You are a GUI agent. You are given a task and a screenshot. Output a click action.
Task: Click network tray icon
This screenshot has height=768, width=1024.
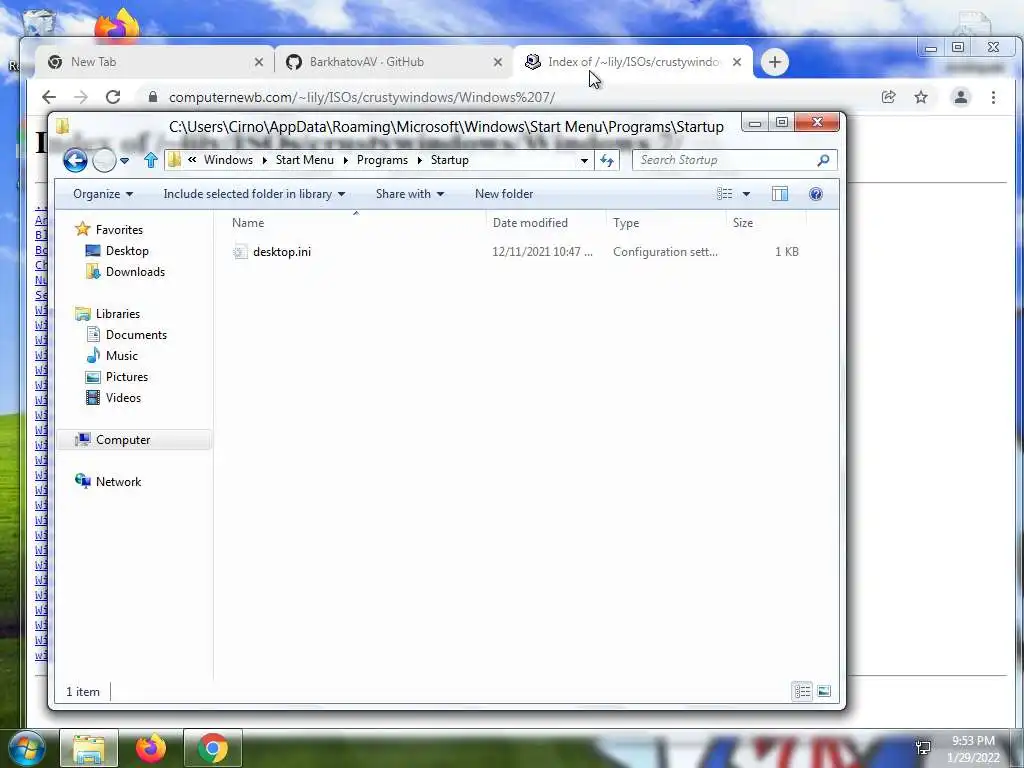click(923, 748)
